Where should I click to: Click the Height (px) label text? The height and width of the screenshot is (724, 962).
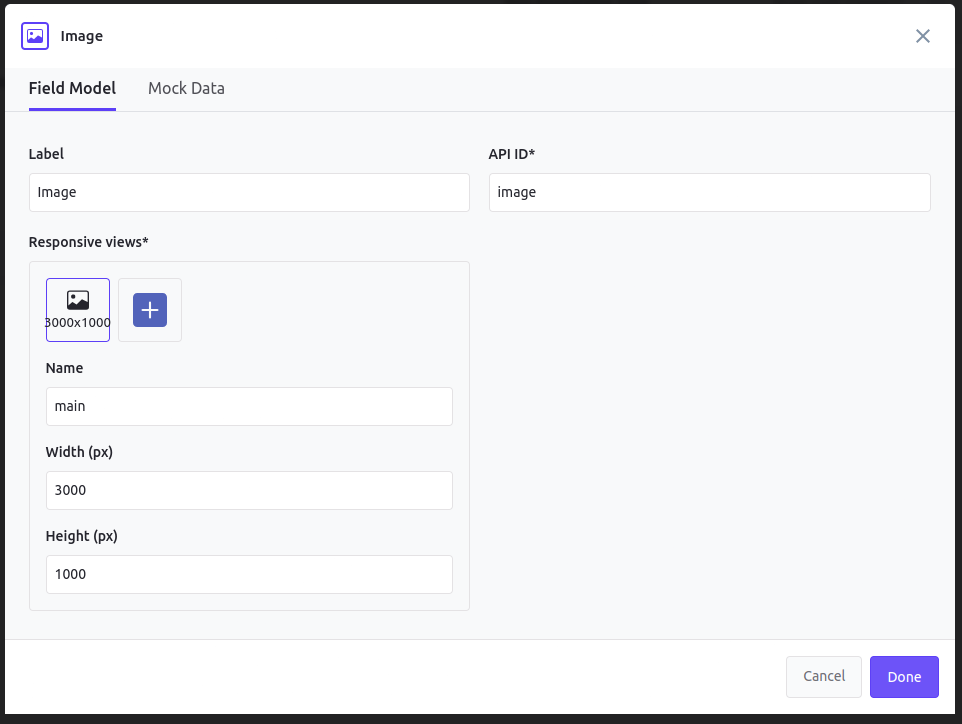[82, 536]
